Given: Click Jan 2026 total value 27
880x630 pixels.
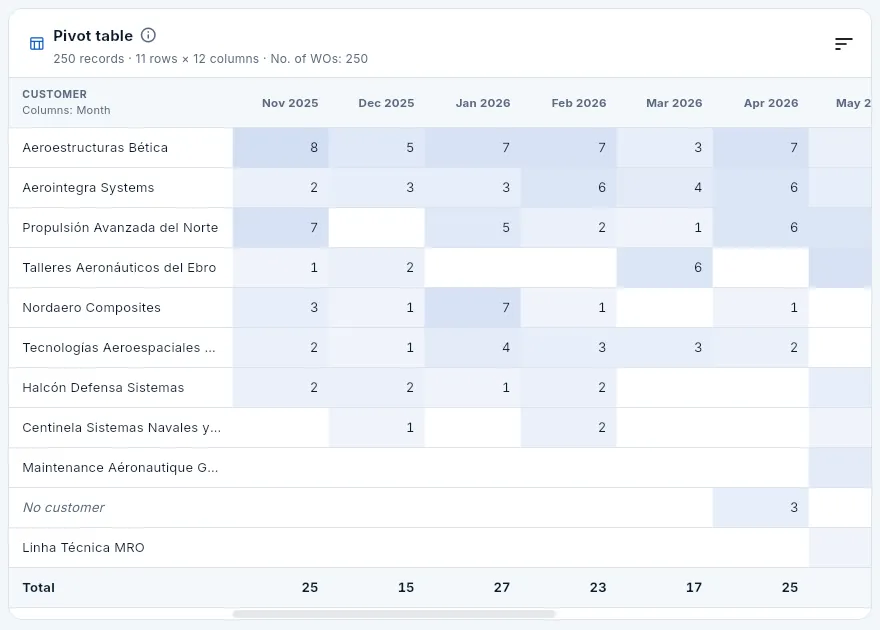Looking at the screenshot, I should pyautogui.click(x=502, y=587).
